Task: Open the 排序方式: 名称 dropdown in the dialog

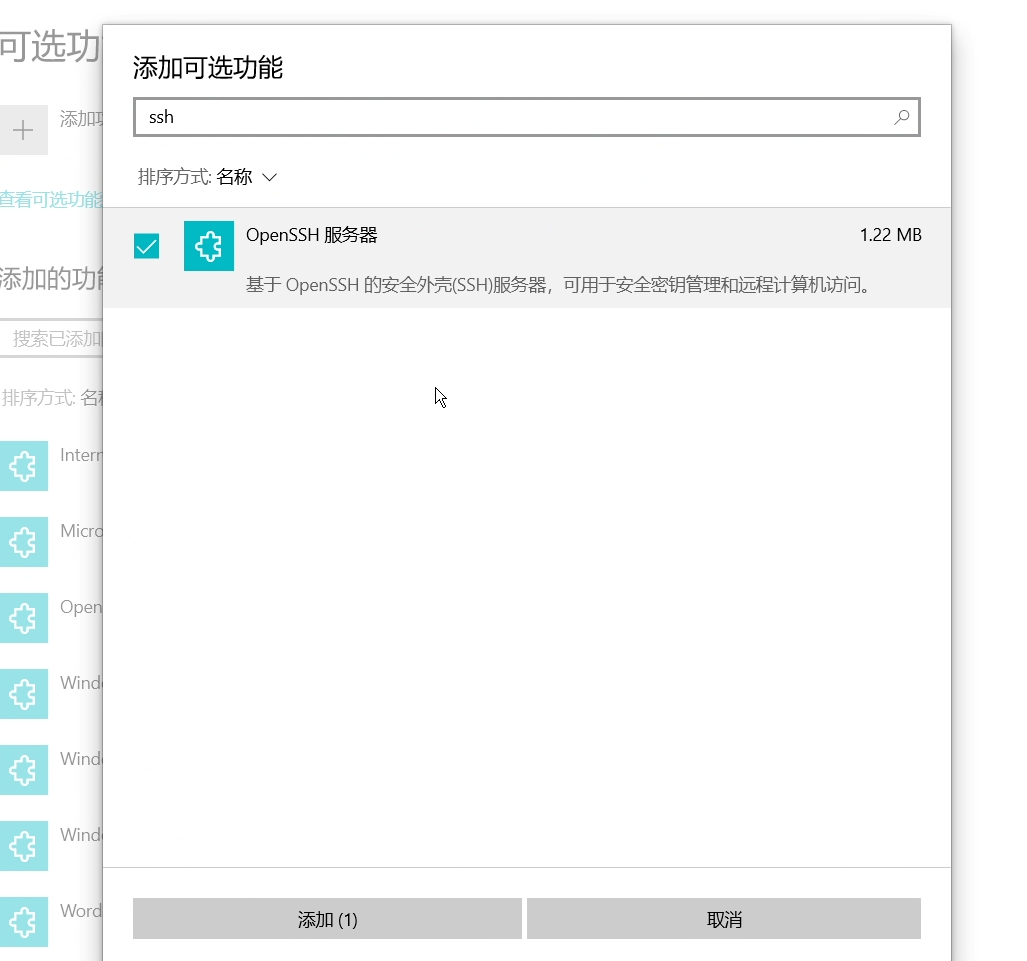Action: (x=207, y=177)
